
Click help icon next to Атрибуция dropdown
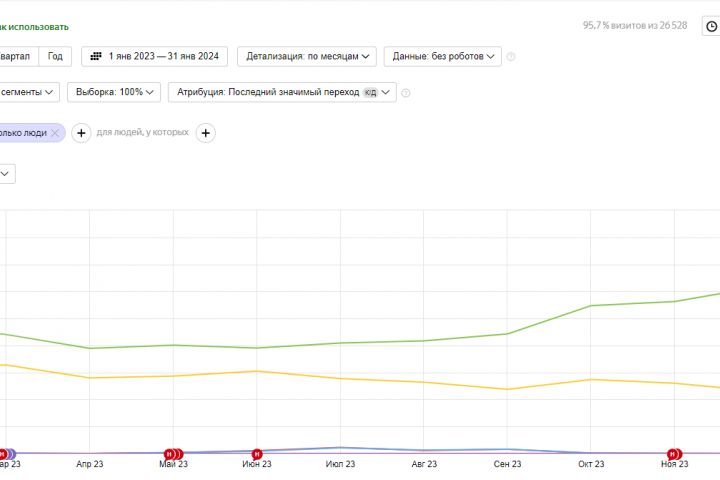(405, 93)
